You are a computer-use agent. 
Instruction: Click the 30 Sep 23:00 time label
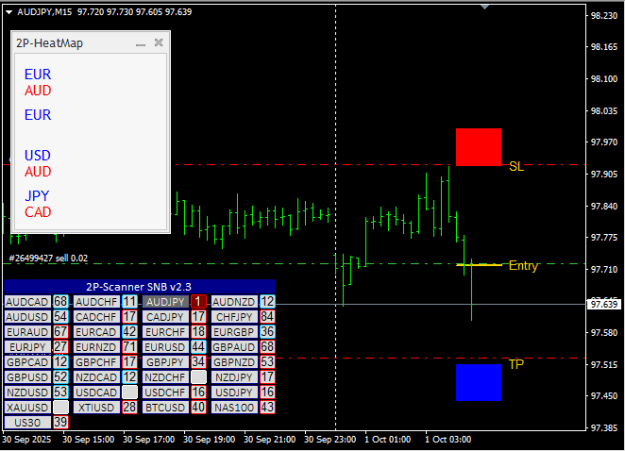(330, 439)
